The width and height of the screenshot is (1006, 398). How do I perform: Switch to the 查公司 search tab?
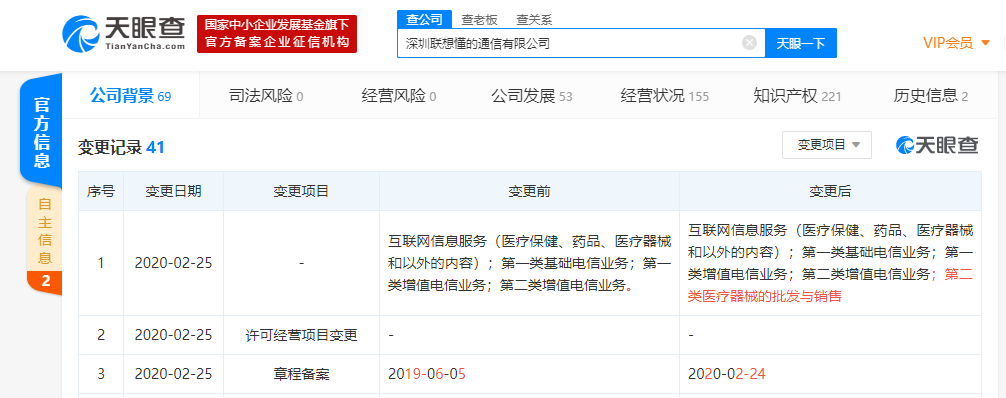[424, 20]
